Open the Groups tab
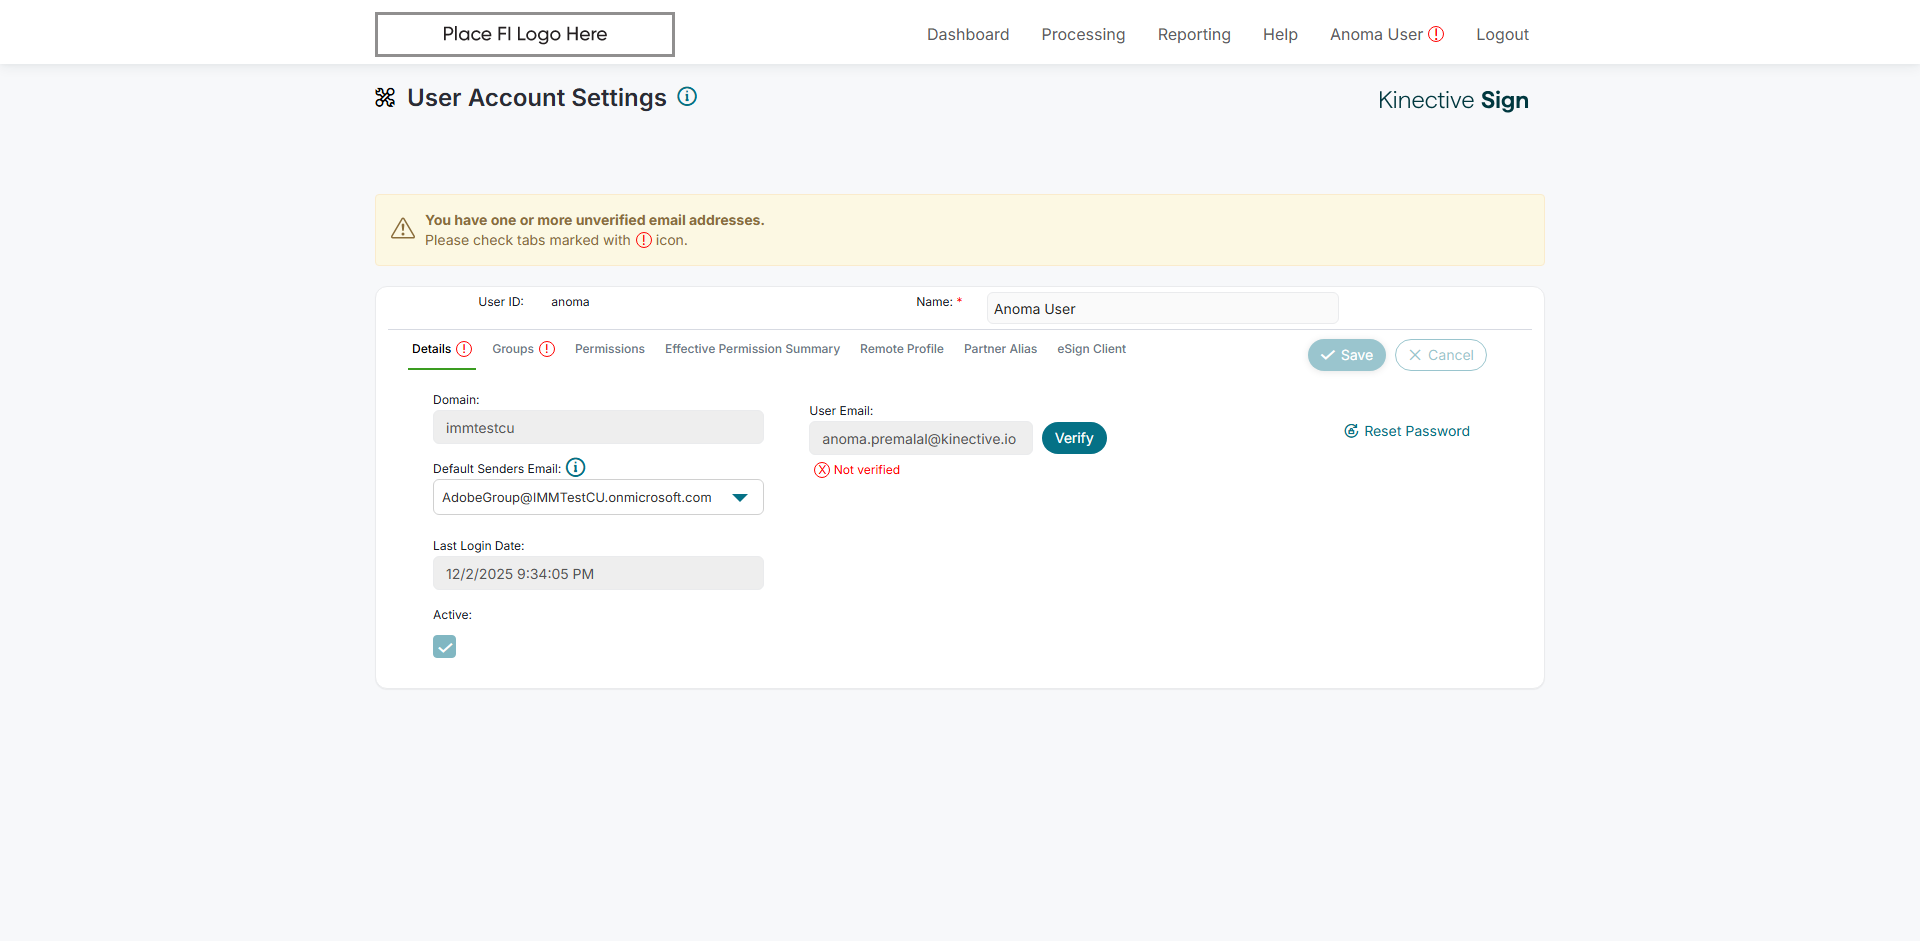The image size is (1920, 941). (x=523, y=349)
